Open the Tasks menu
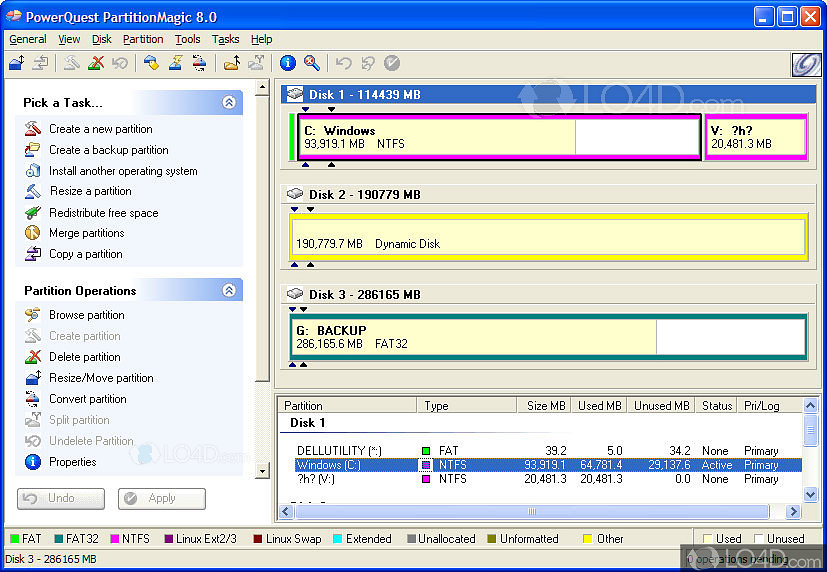 [225, 39]
